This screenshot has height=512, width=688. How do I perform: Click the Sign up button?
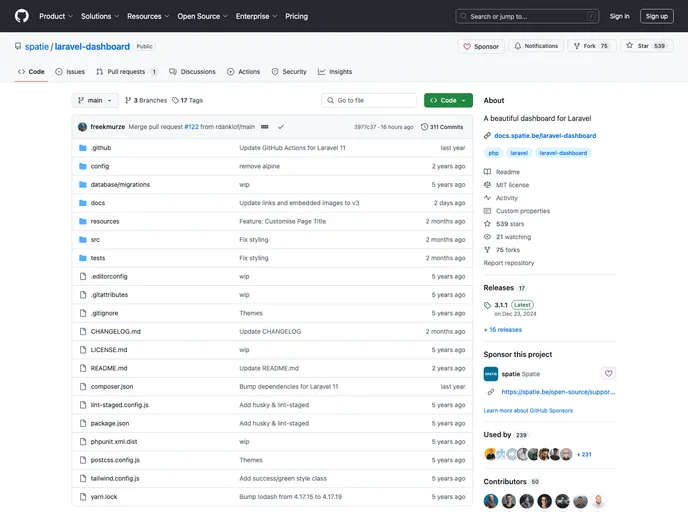(x=656, y=16)
